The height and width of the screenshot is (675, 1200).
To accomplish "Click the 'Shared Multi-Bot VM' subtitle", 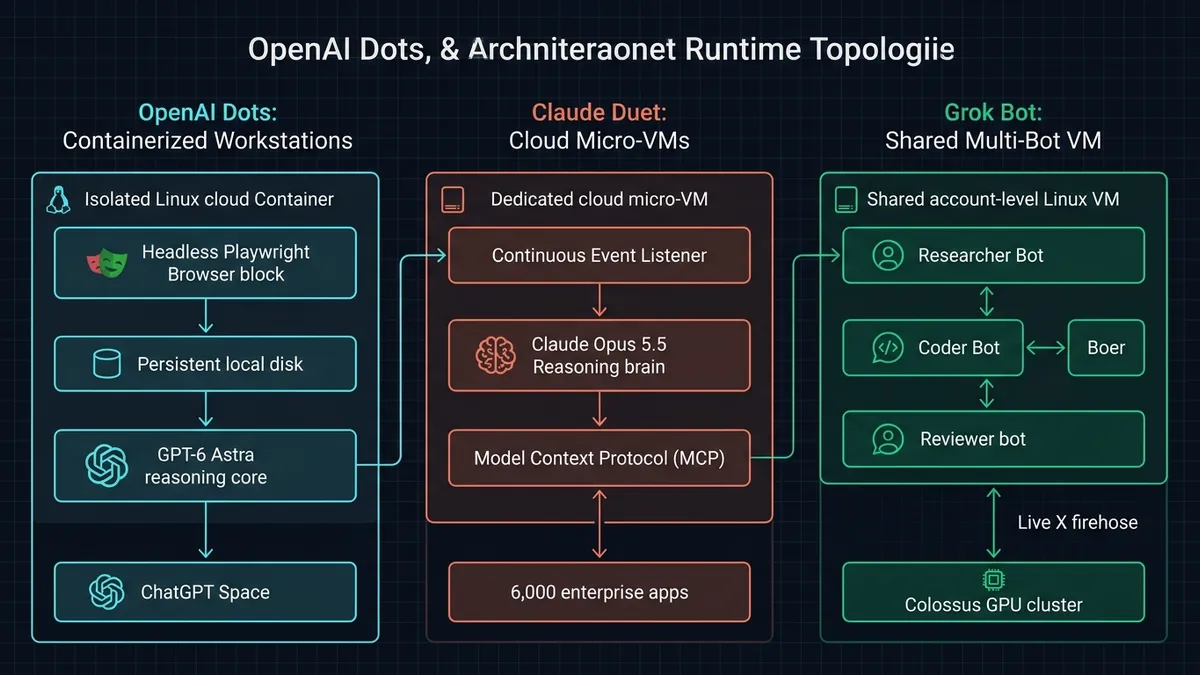I will tap(993, 140).
